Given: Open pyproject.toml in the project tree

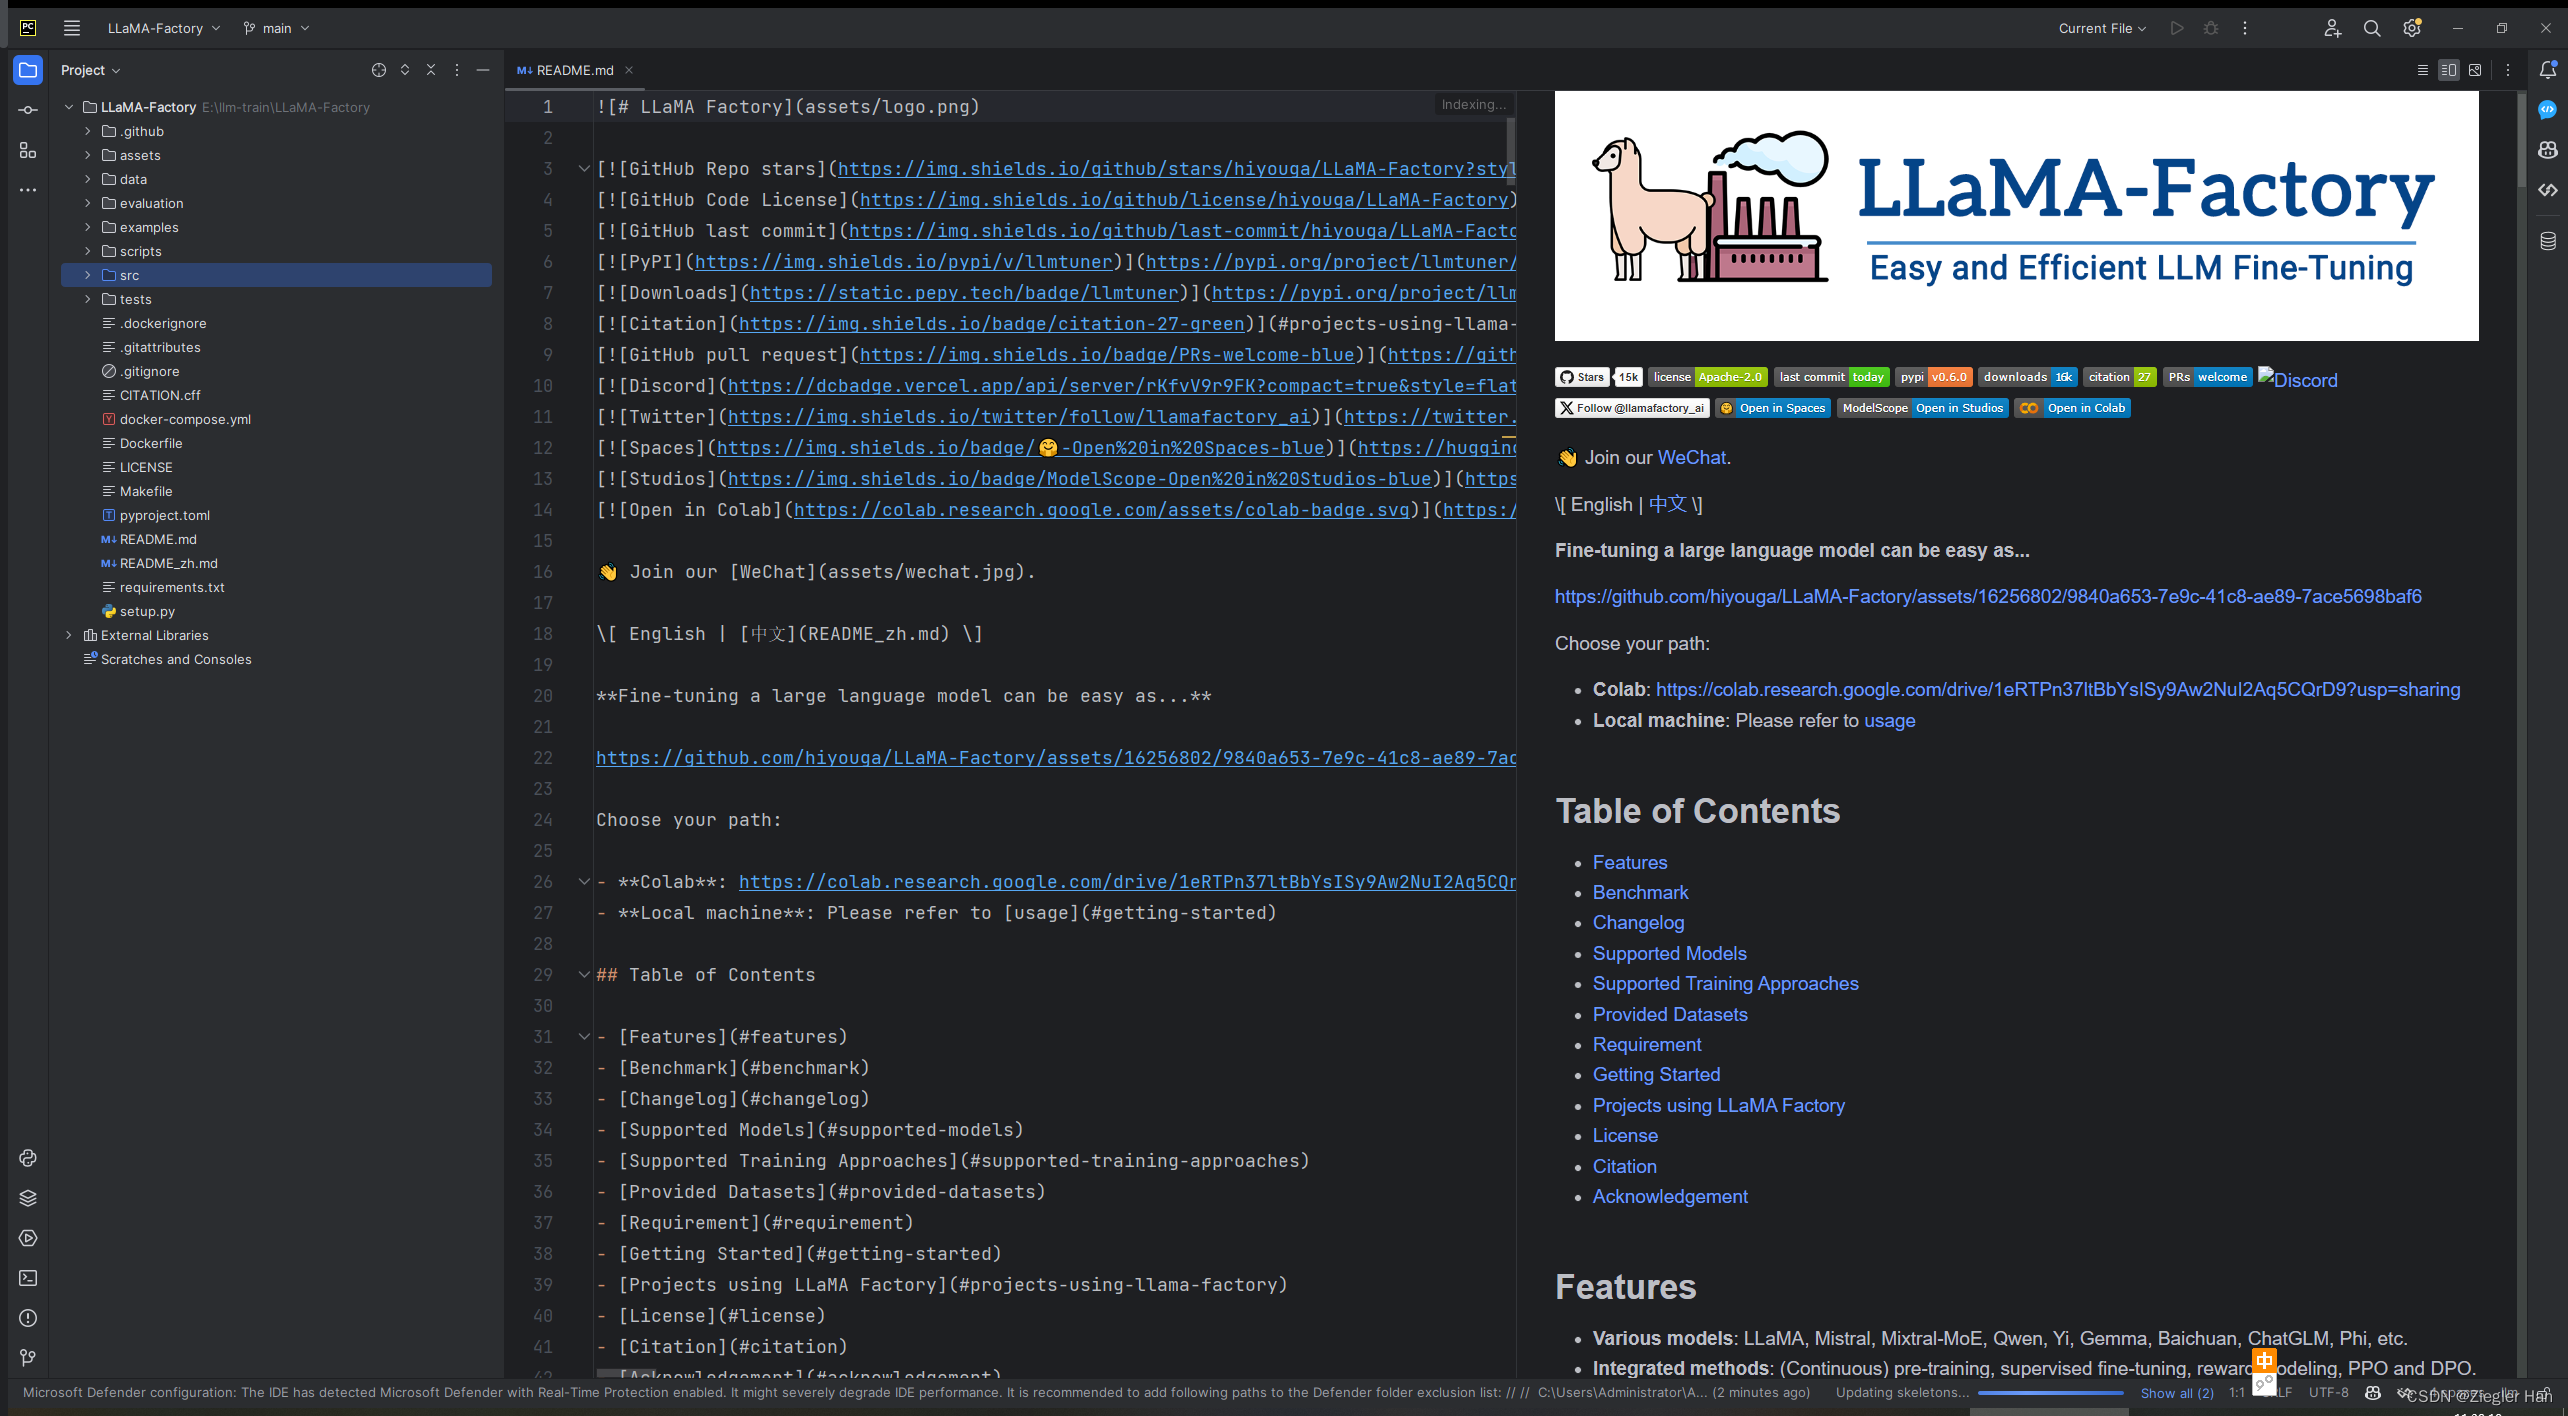Looking at the screenshot, I should point(165,515).
